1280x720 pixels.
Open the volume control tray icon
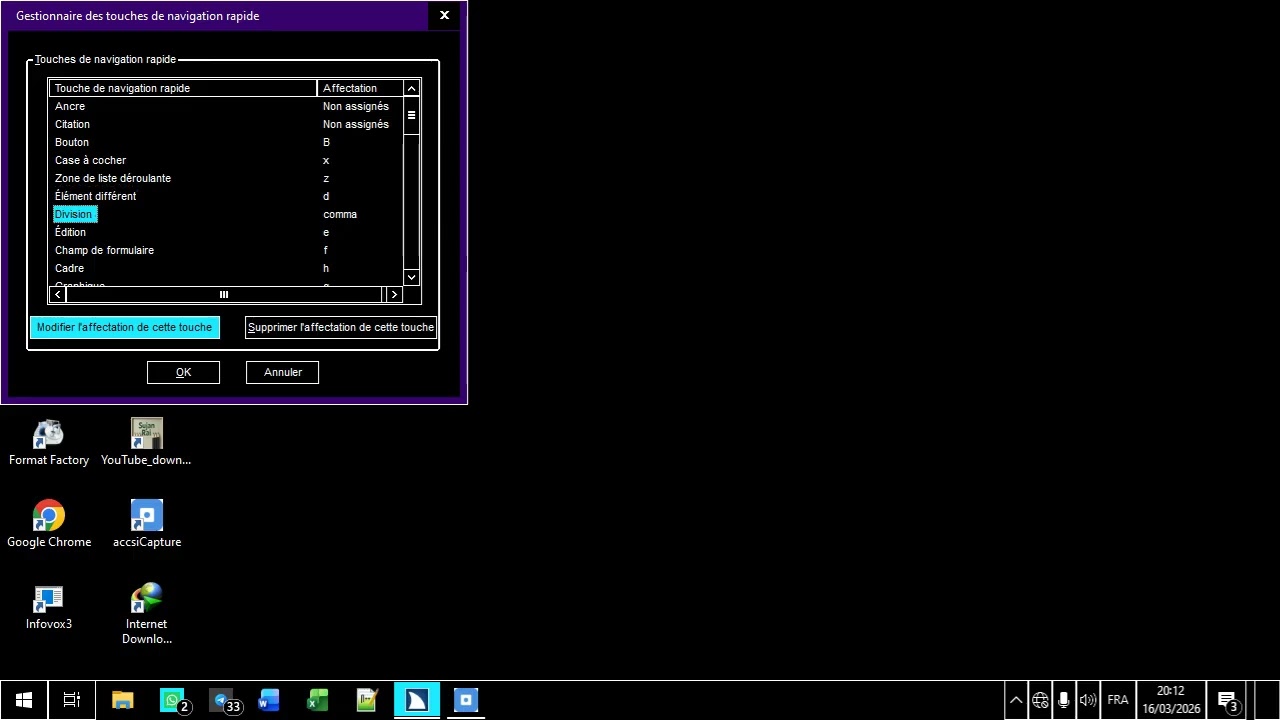1088,700
